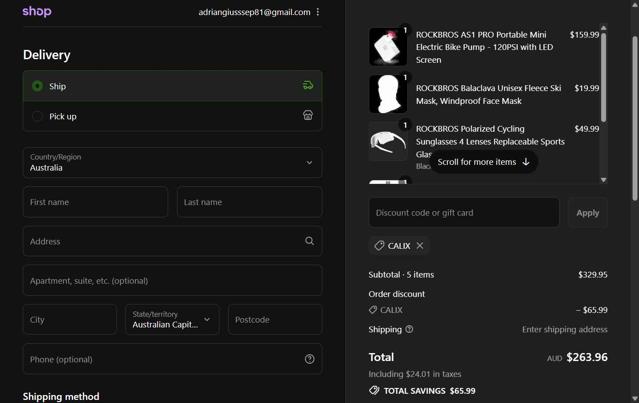Click the $19.99 price
This screenshot has width=639, height=403.
click(586, 88)
